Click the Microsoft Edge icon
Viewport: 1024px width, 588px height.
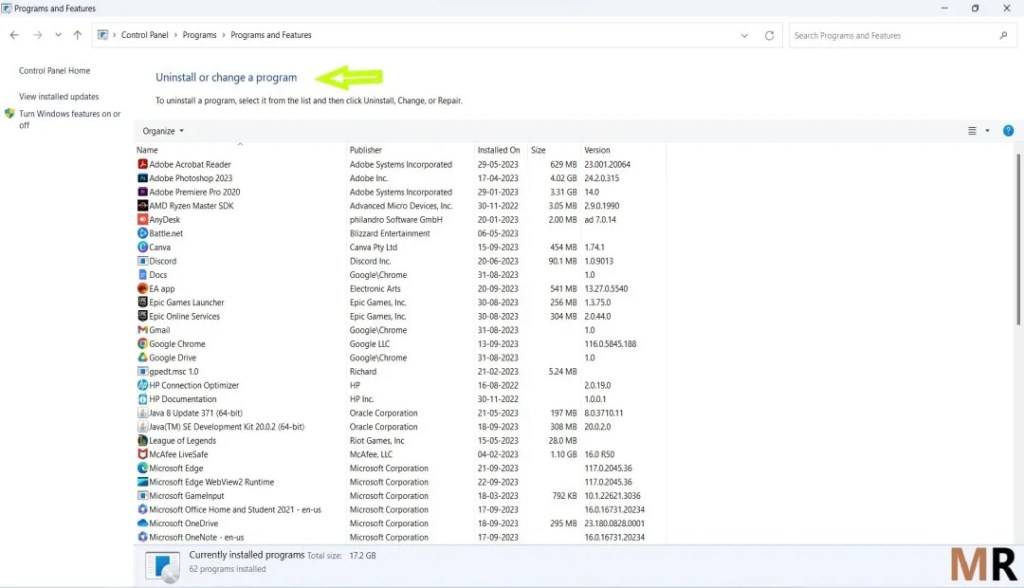pyautogui.click(x=142, y=468)
